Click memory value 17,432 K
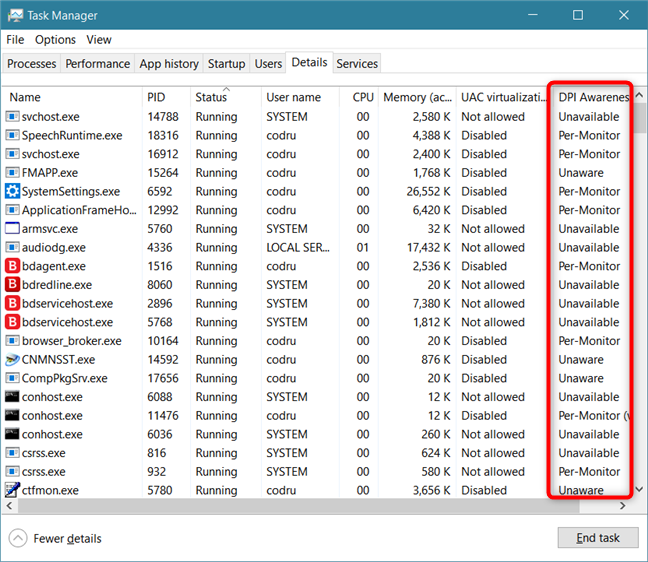 (x=428, y=247)
